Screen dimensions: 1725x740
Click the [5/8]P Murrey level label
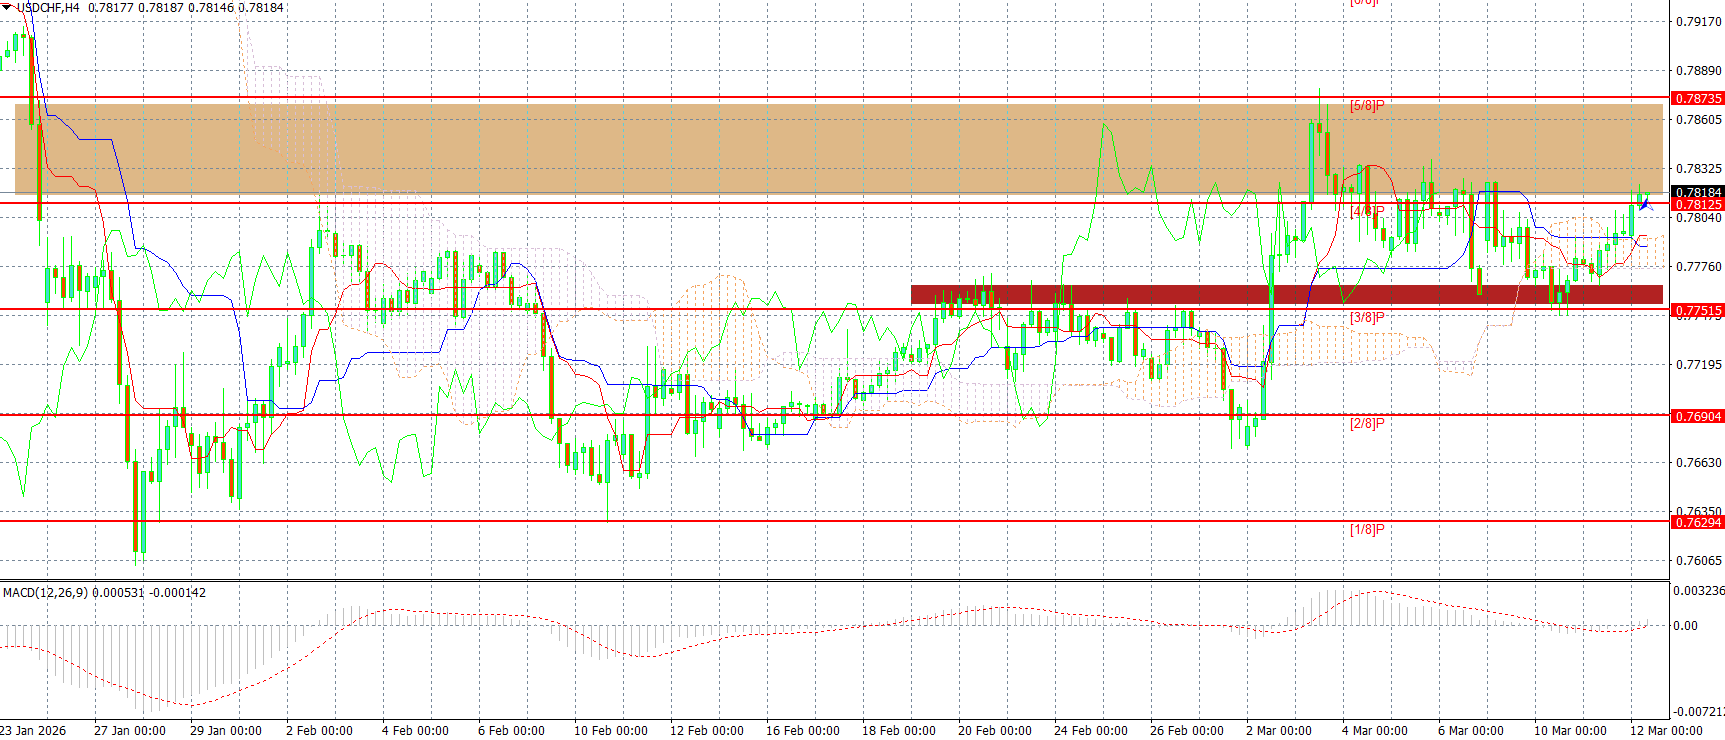(x=1367, y=105)
